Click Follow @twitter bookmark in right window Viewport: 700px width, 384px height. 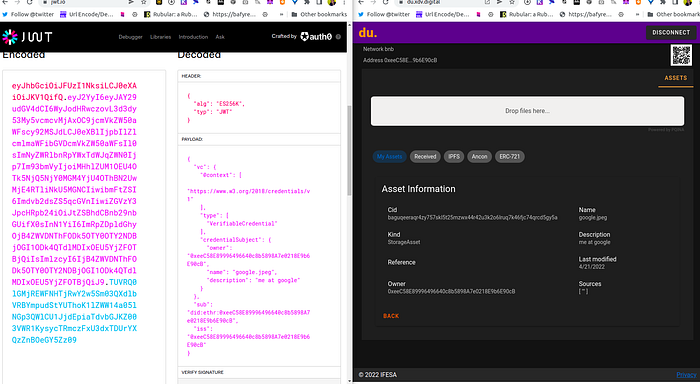384,14
